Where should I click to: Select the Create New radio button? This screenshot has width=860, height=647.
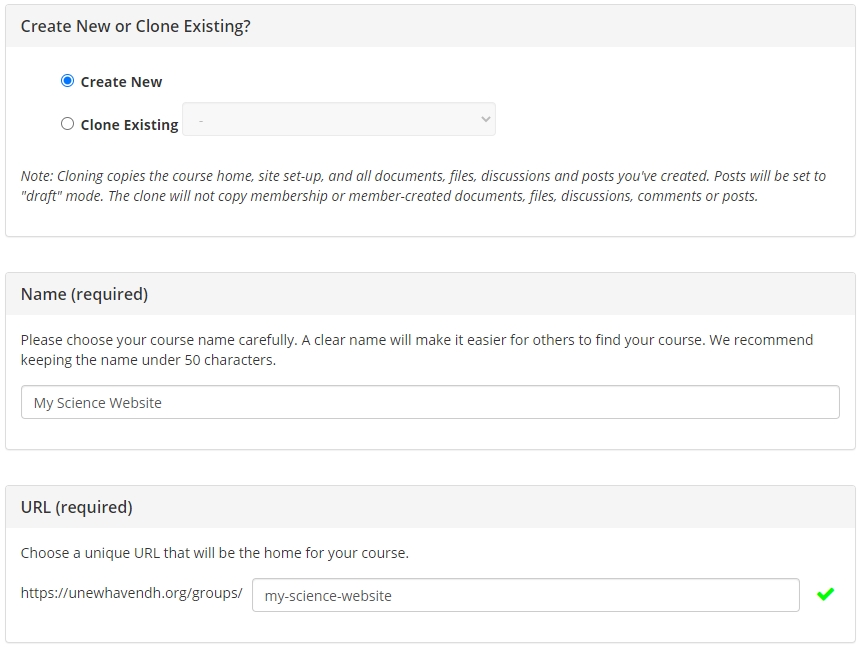click(x=67, y=81)
